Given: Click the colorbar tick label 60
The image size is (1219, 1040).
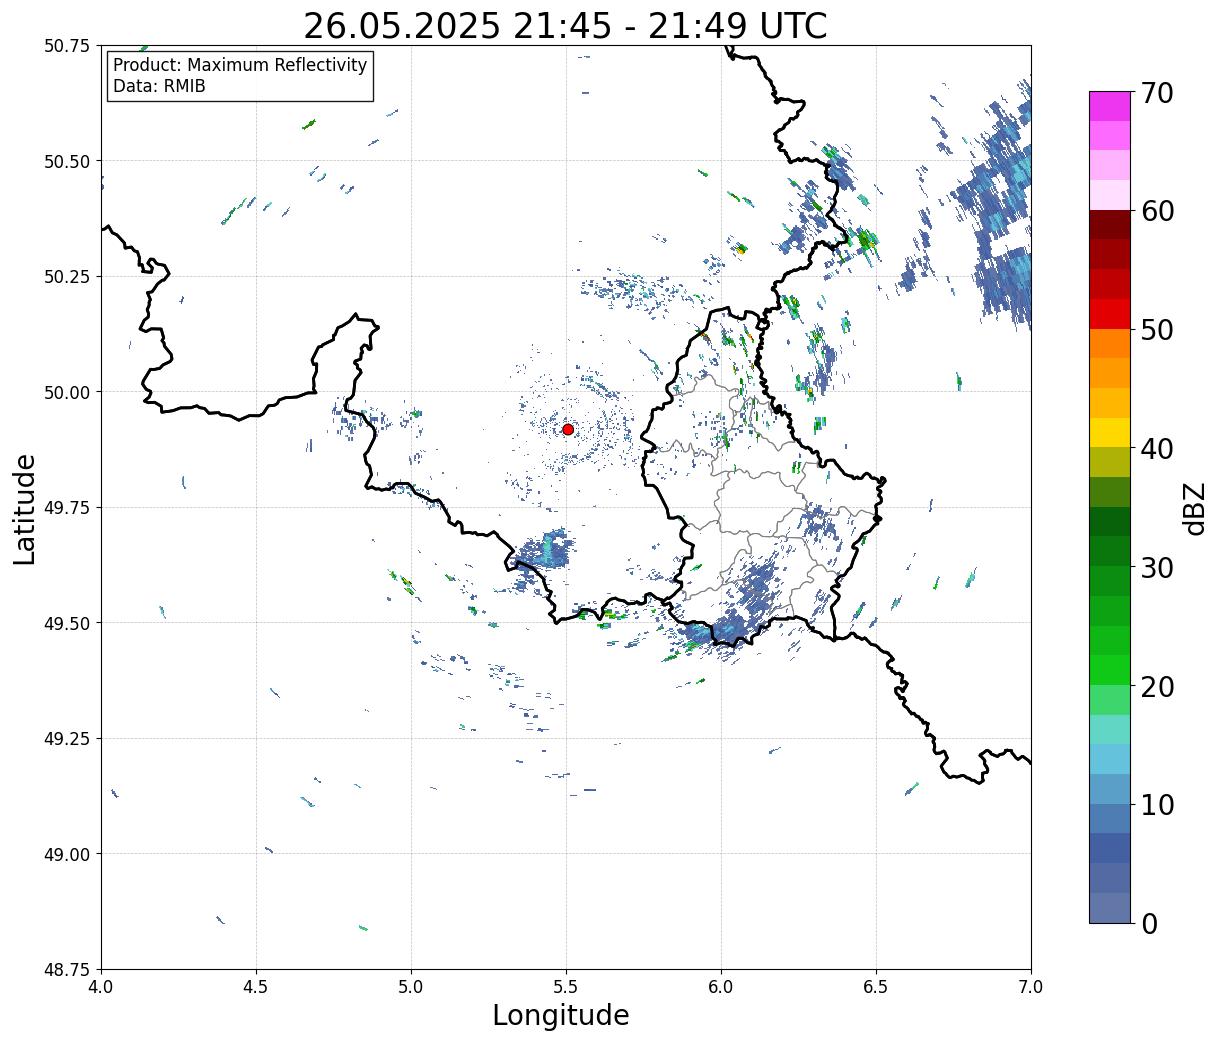Looking at the screenshot, I should [1158, 211].
